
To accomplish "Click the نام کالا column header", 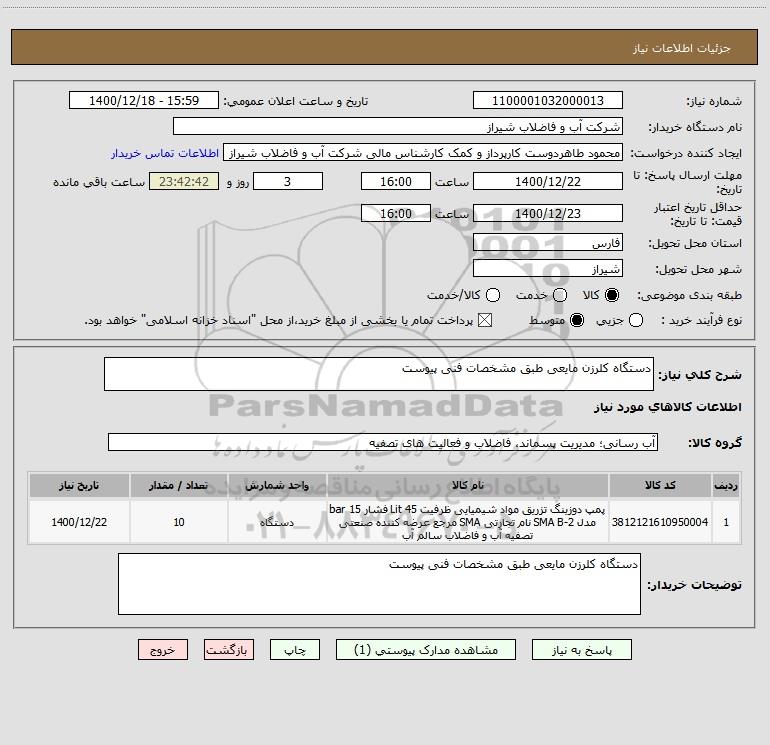I will (468, 485).
